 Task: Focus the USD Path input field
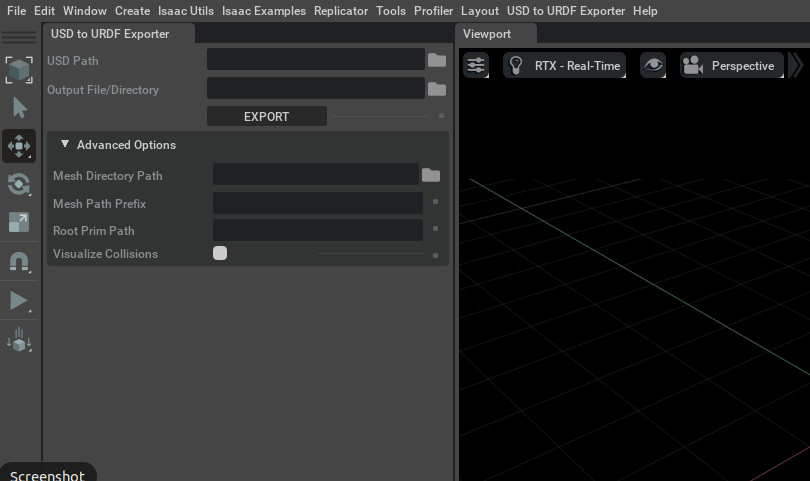pyautogui.click(x=316, y=59)
